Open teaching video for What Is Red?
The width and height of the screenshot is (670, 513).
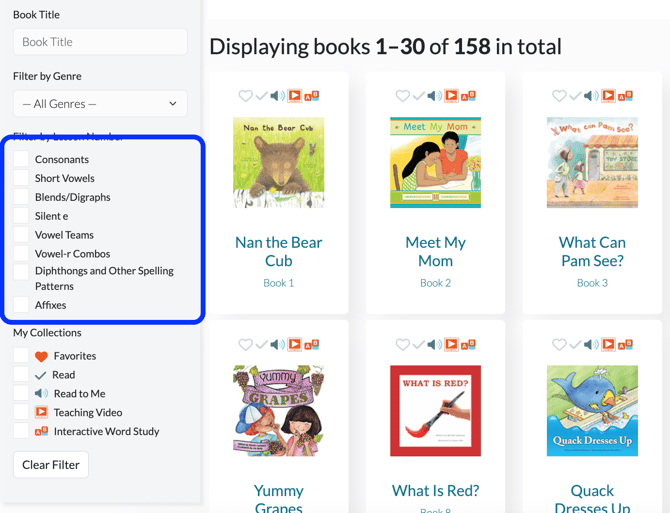451,344
